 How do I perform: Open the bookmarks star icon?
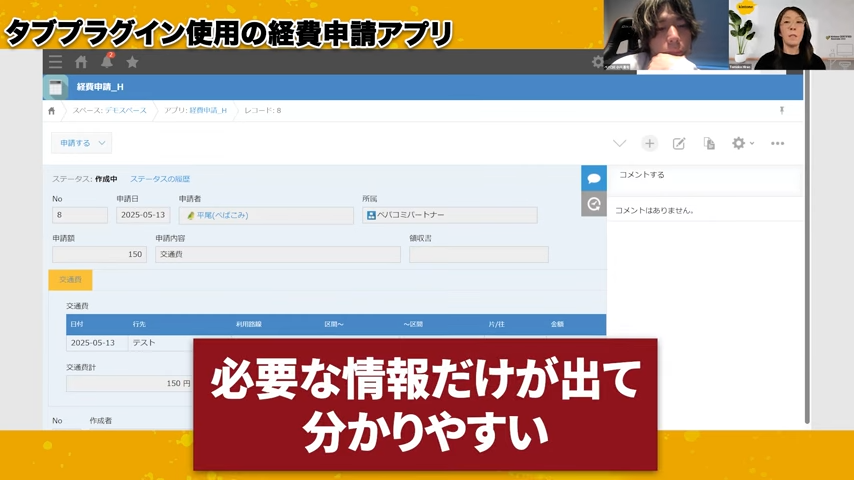(132, 62)
